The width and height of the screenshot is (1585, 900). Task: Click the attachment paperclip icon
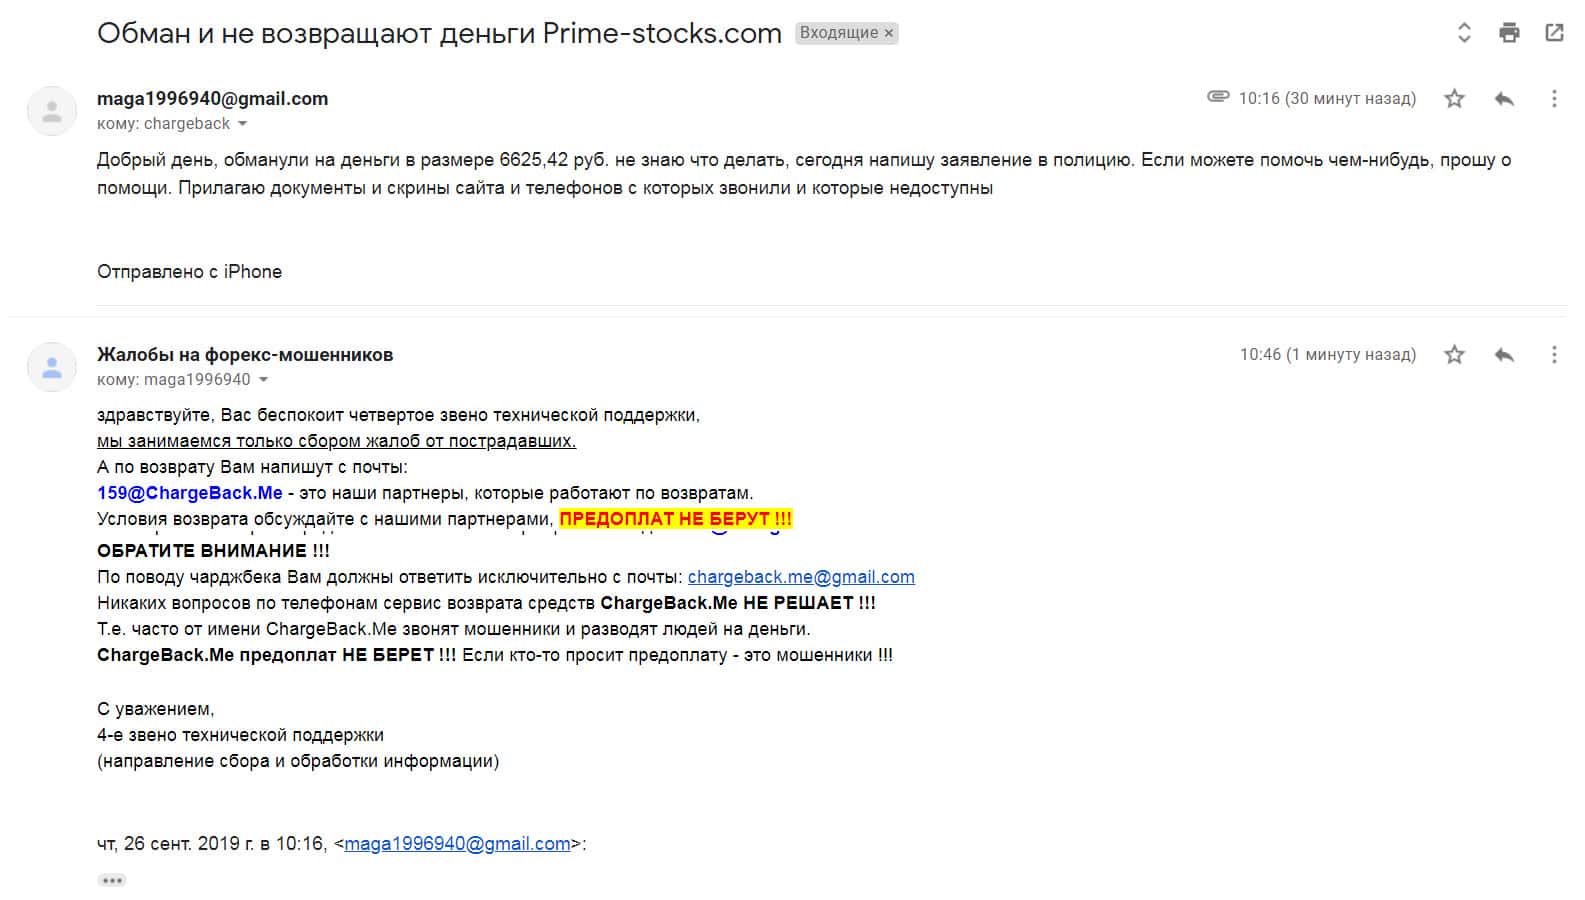coord(1217,97)
